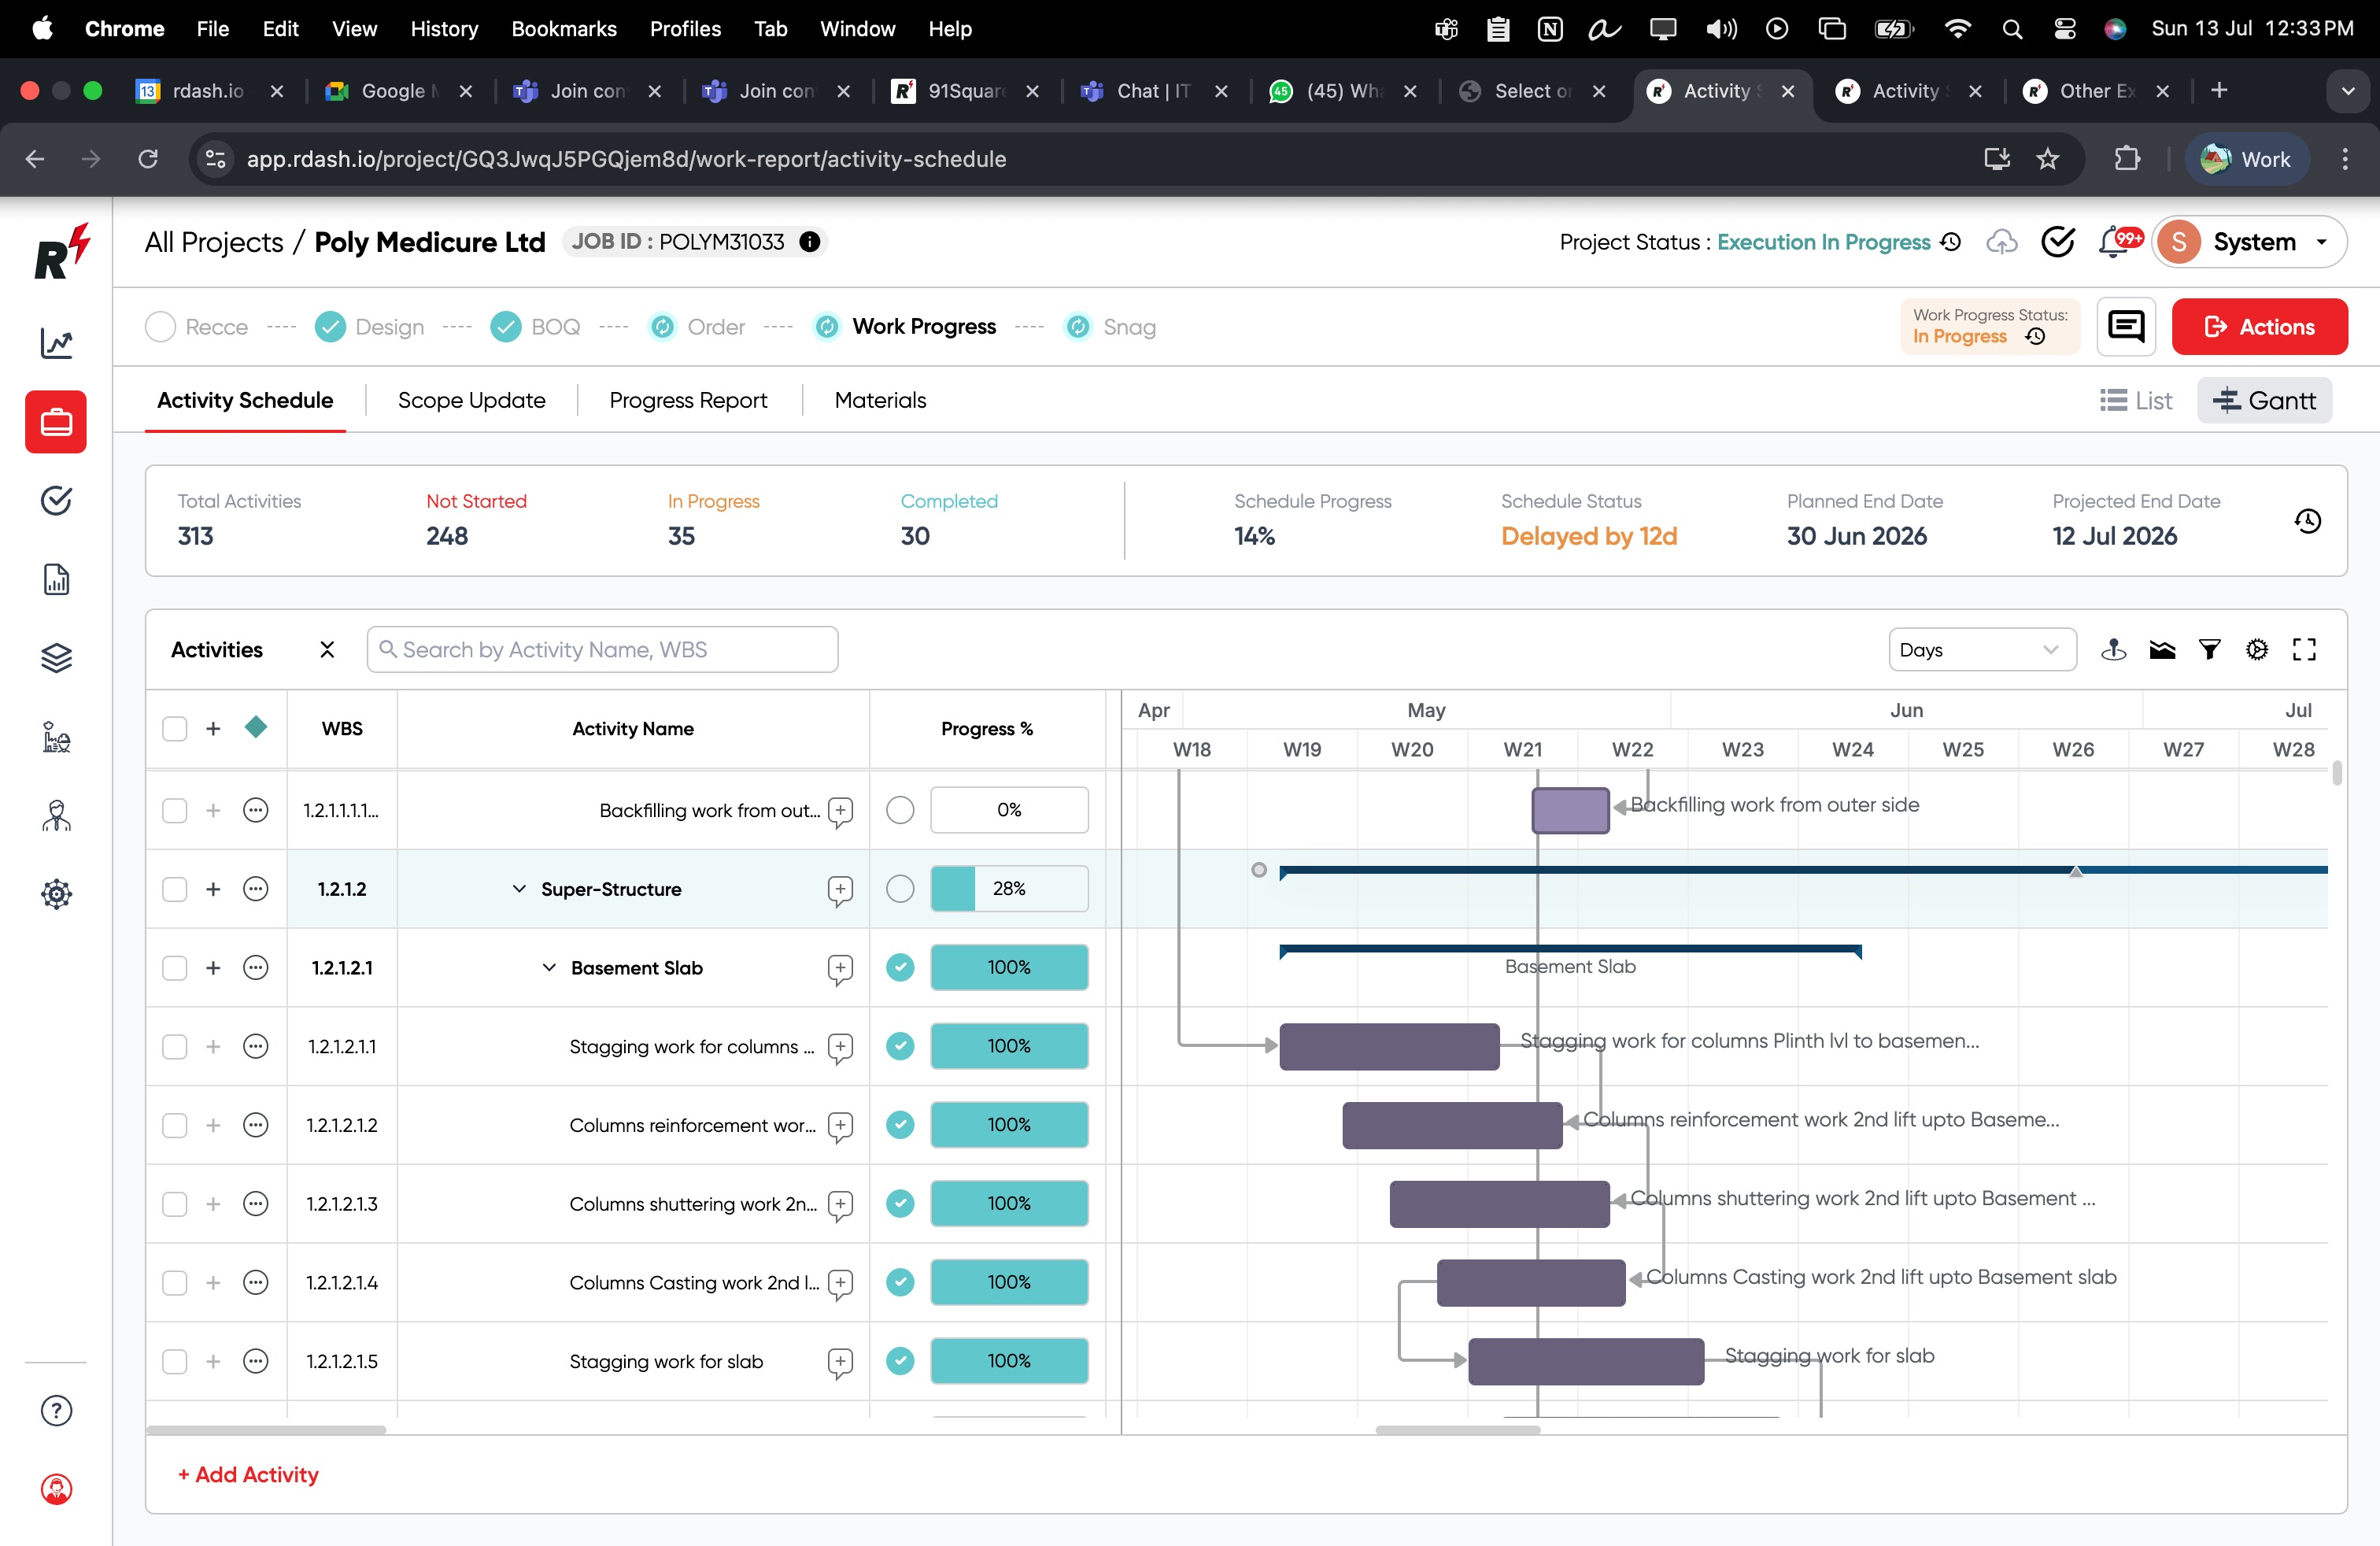The image size is (2380, 1546).
Task: Enter fullscreen mode for the Gantt view
Action: [2304, 650]
